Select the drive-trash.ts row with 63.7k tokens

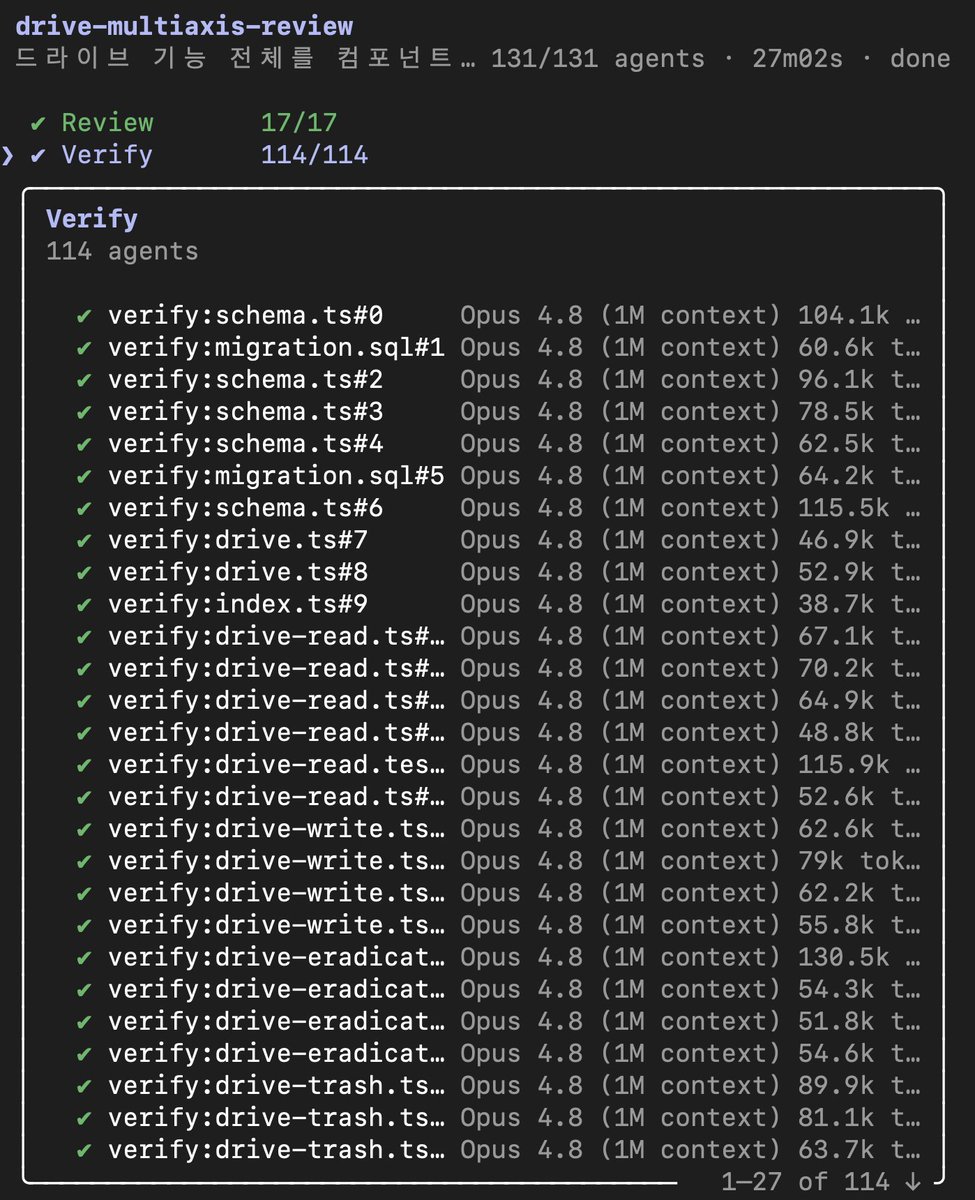[499, 1149]
